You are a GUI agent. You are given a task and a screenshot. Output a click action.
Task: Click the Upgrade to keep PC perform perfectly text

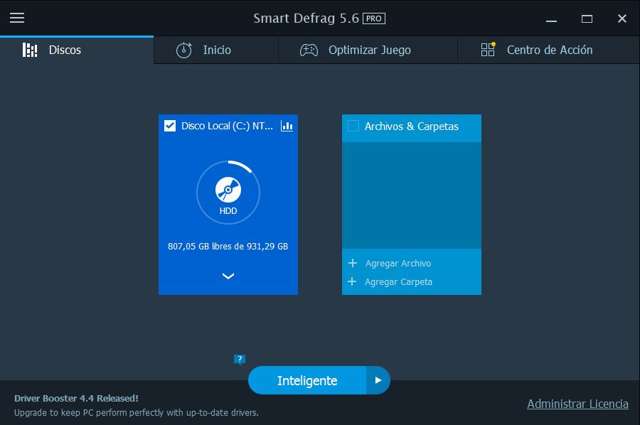(136, 413)
